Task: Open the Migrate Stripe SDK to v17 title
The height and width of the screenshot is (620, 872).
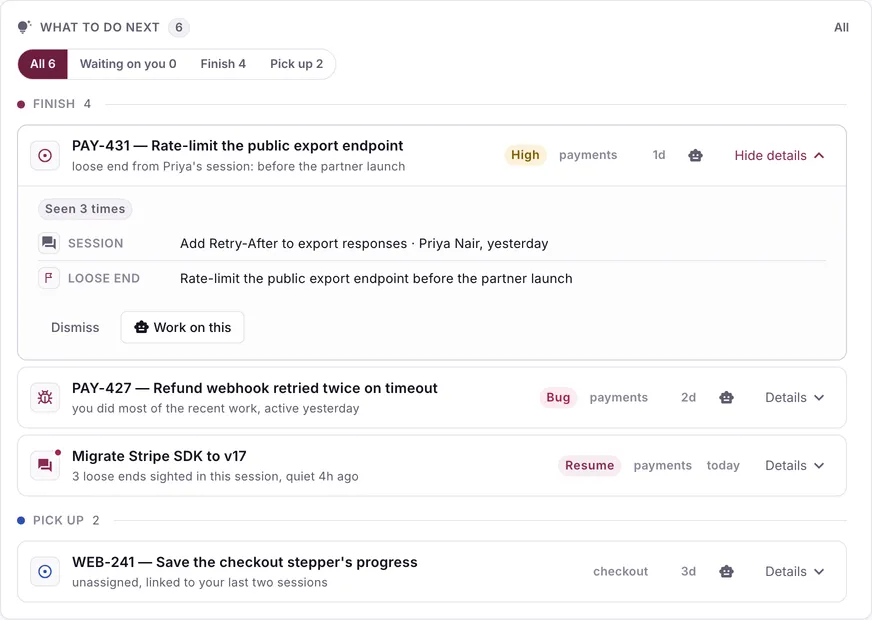Action: pos(159,456)
